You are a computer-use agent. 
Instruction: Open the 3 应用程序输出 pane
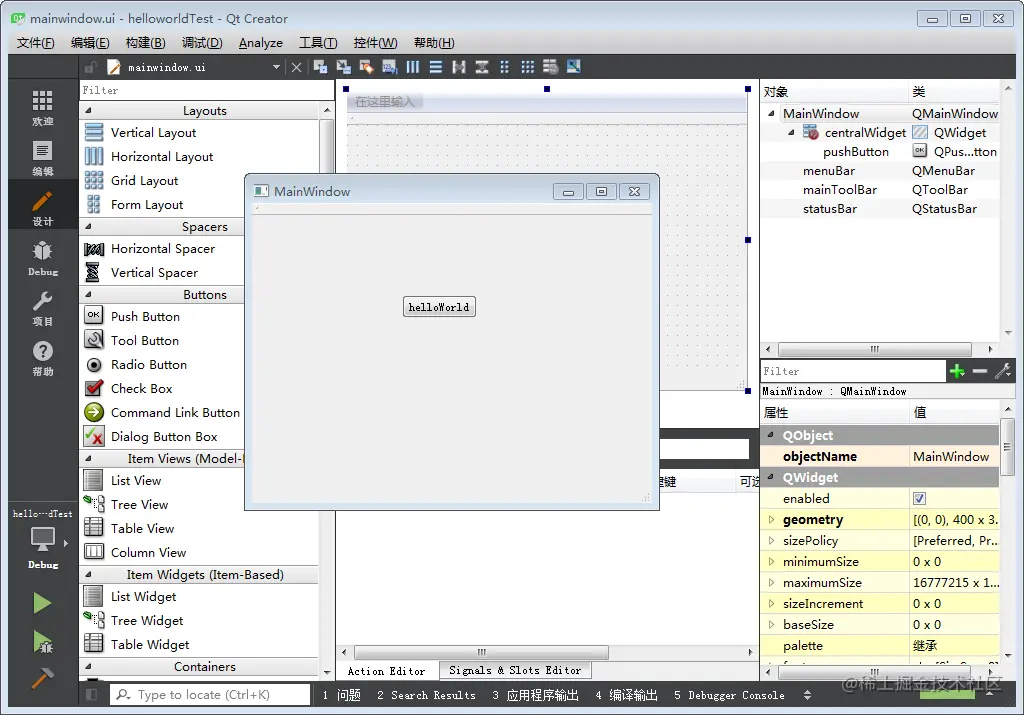(x=535, y=695)
